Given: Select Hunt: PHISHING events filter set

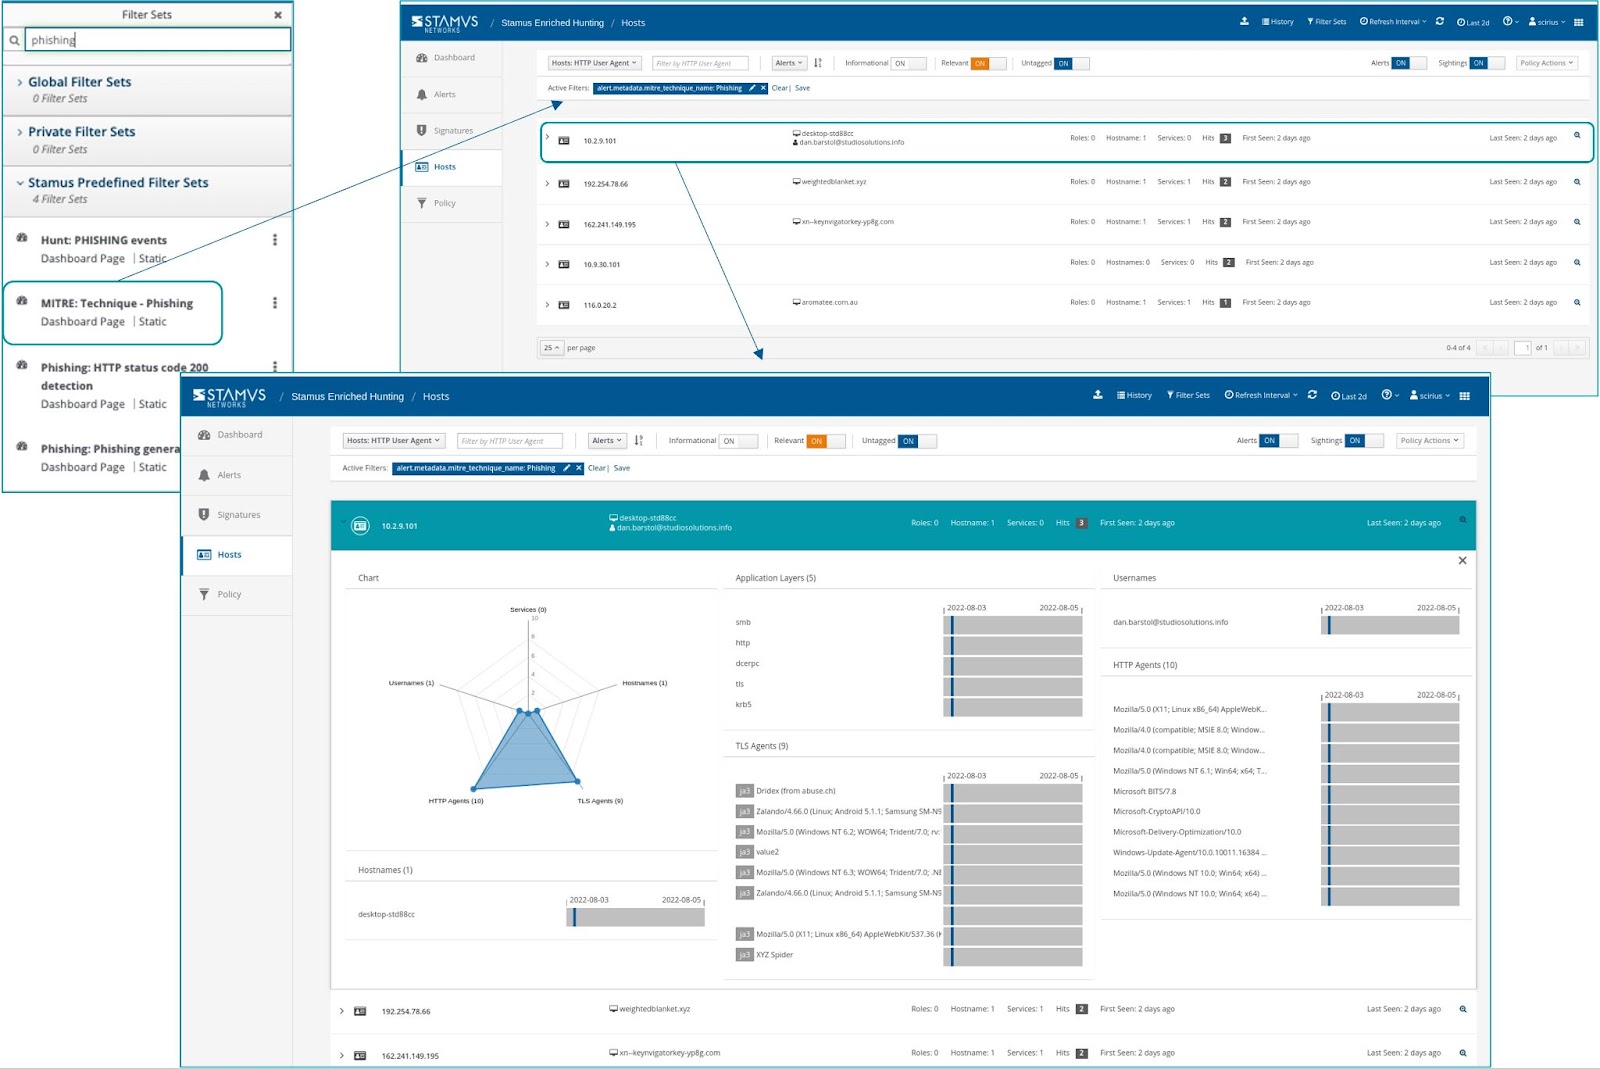Looking at the screenshot, I should click(x=104, y=240).
